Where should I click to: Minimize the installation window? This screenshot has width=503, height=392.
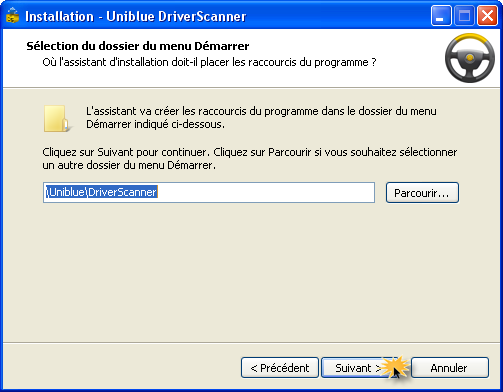[x=441, y=16]
